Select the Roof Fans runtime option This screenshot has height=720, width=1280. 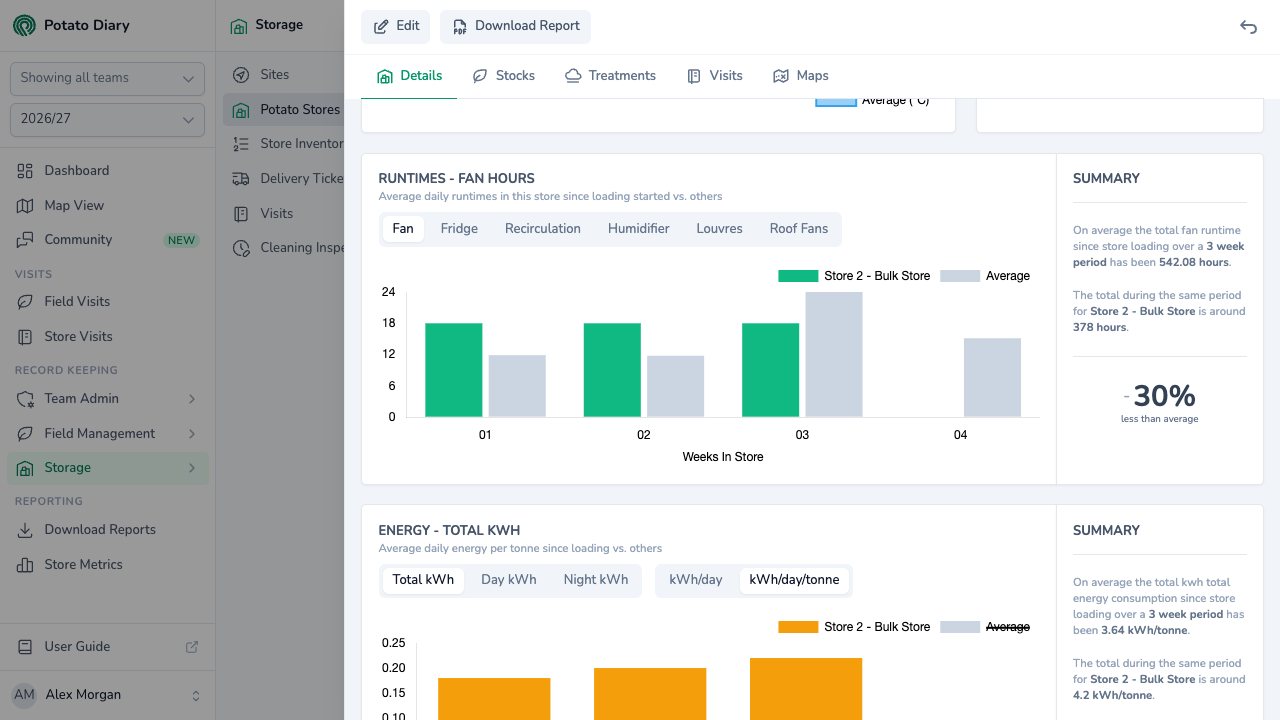point(799,229)
